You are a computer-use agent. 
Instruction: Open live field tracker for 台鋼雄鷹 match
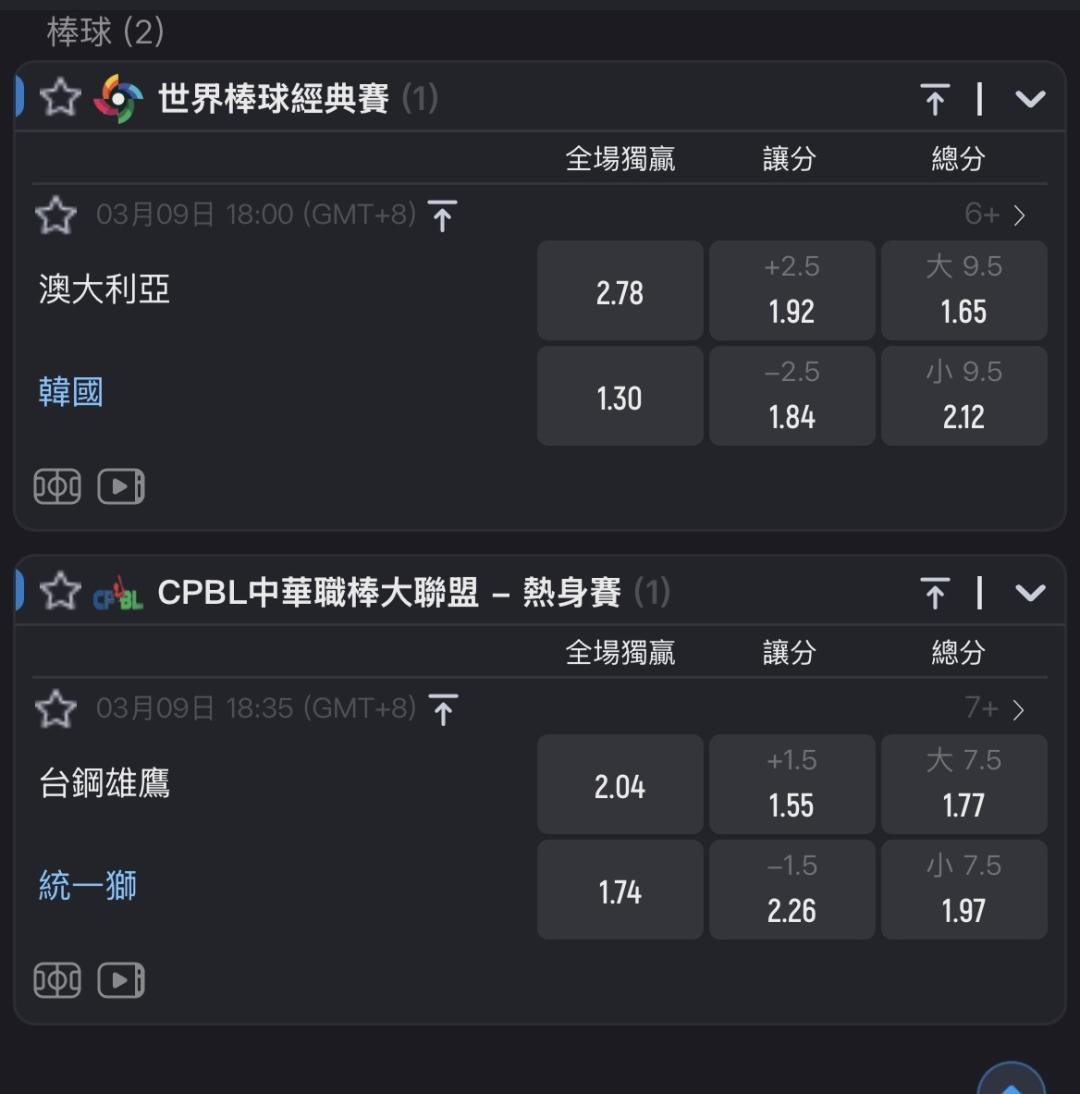pos(57,981)
